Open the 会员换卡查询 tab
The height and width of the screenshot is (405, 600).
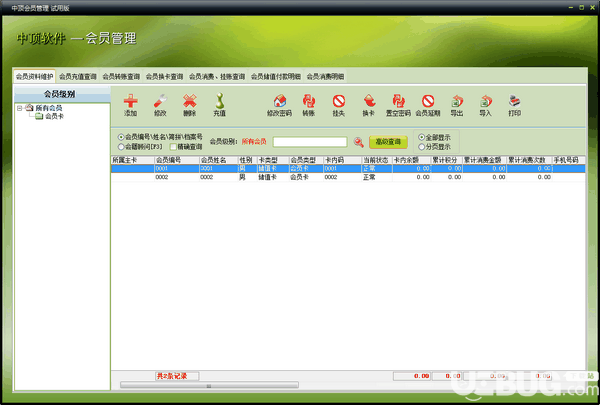click(165, 77)
